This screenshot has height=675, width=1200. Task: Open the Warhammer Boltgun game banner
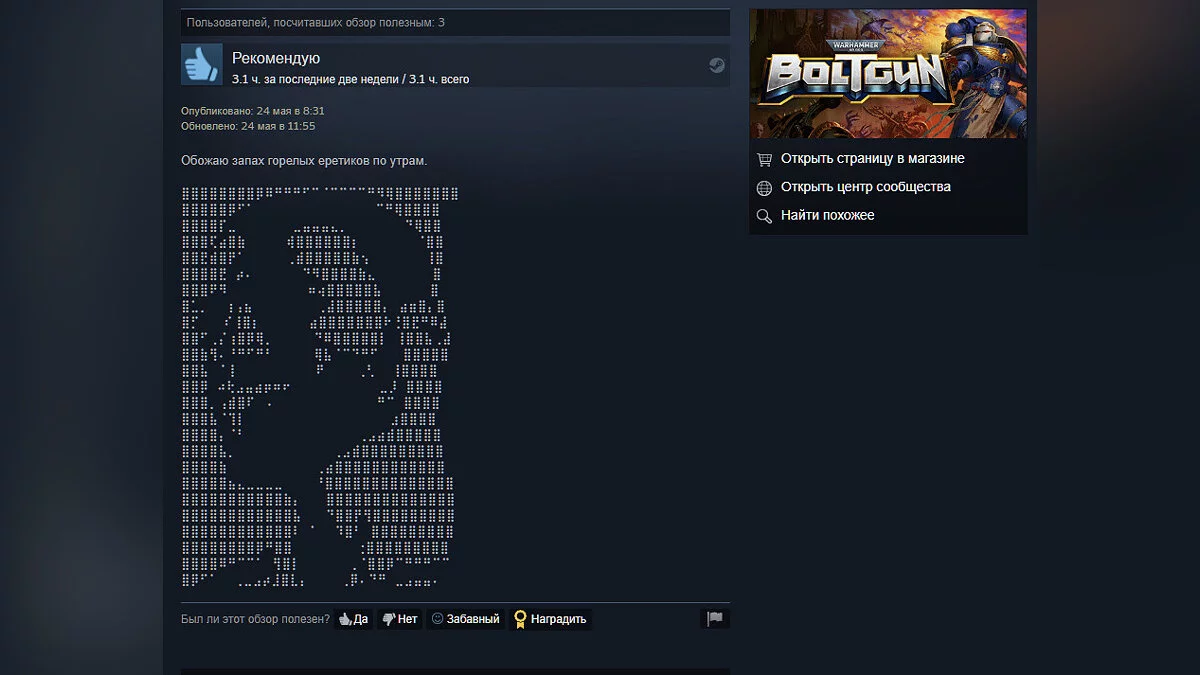click(x=888, y=74)
